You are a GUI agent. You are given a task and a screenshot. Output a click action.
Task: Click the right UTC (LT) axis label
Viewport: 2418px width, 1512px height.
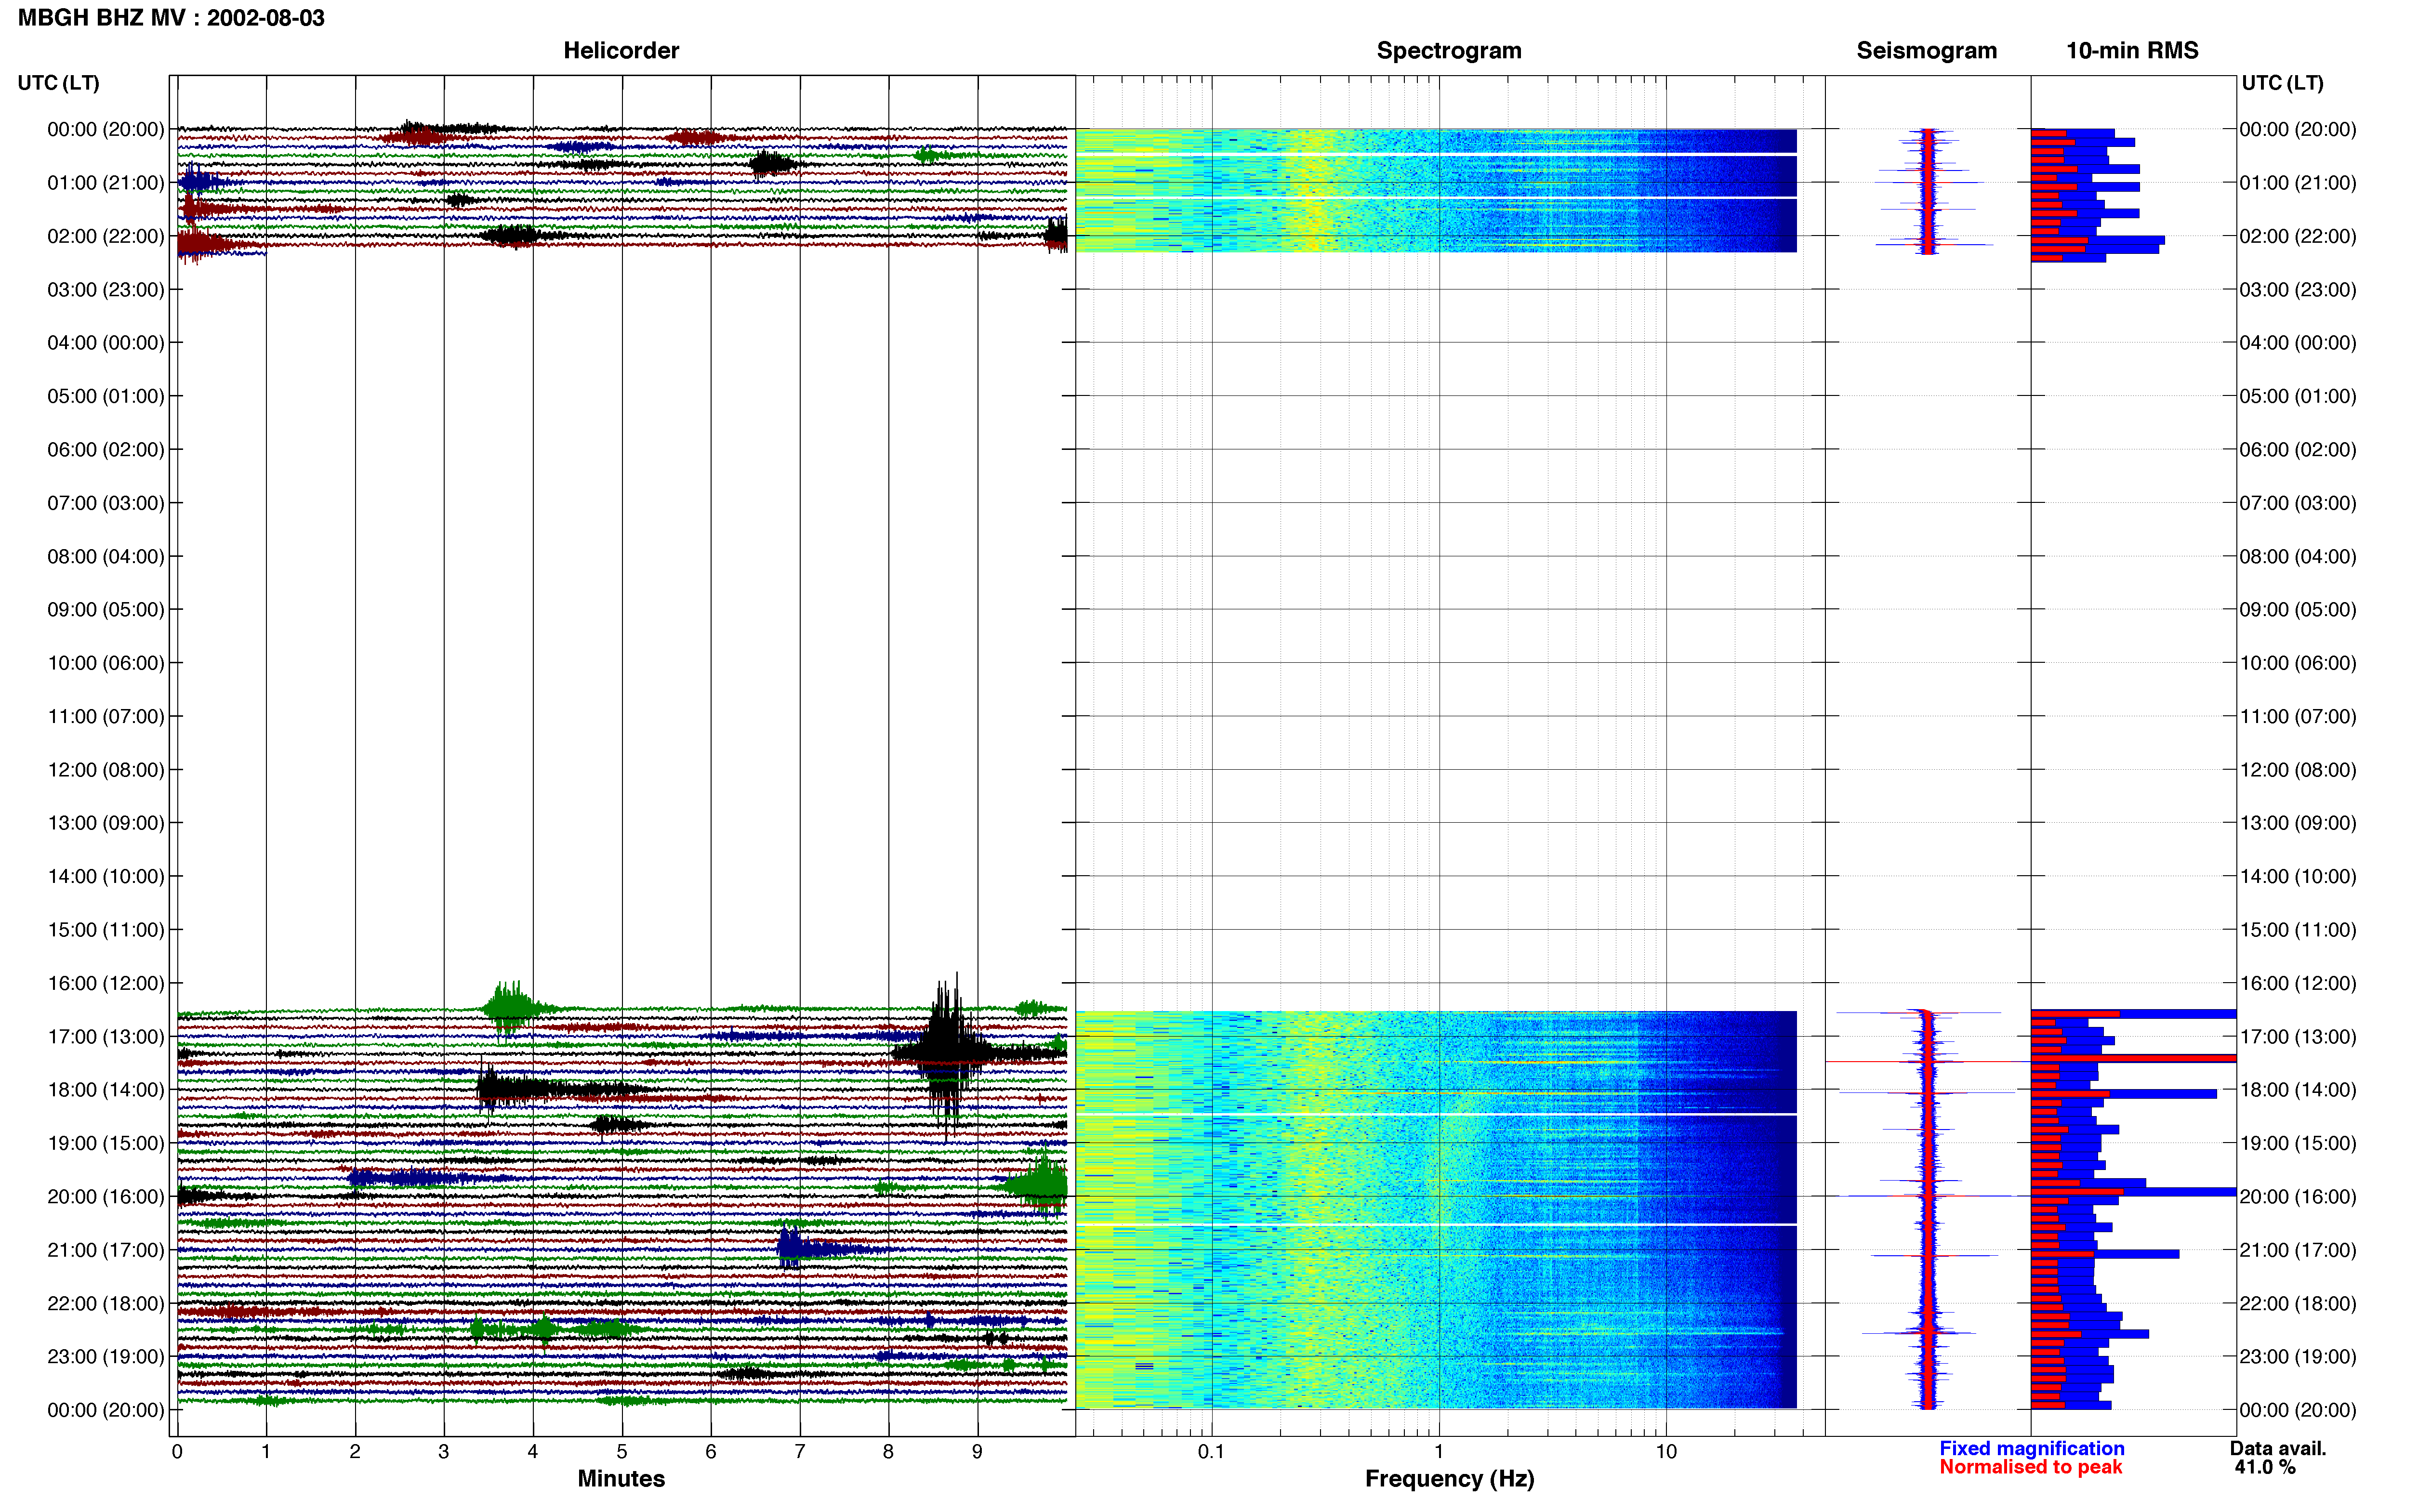2282,83
